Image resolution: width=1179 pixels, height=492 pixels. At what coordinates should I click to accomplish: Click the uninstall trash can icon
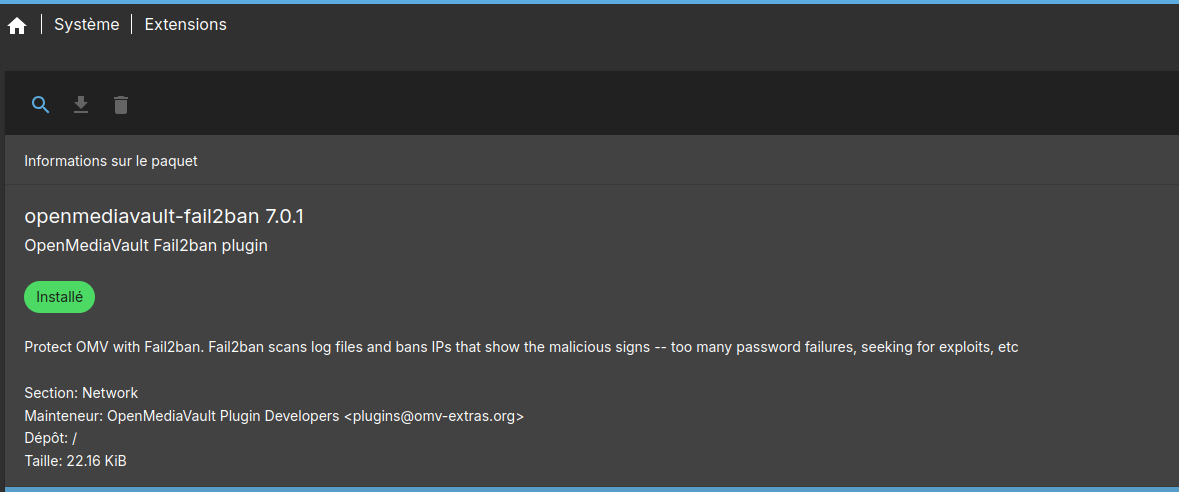pos(121,105)
